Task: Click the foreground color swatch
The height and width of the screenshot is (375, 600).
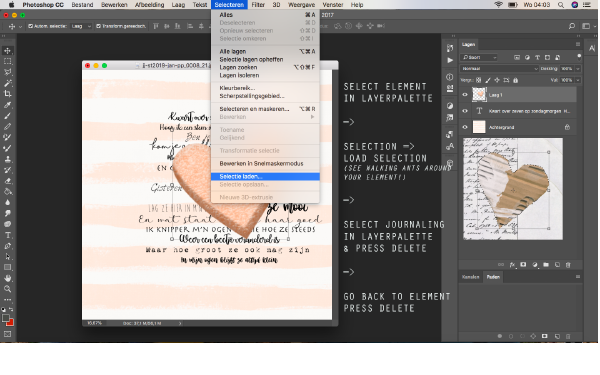Action: (5, 318)
